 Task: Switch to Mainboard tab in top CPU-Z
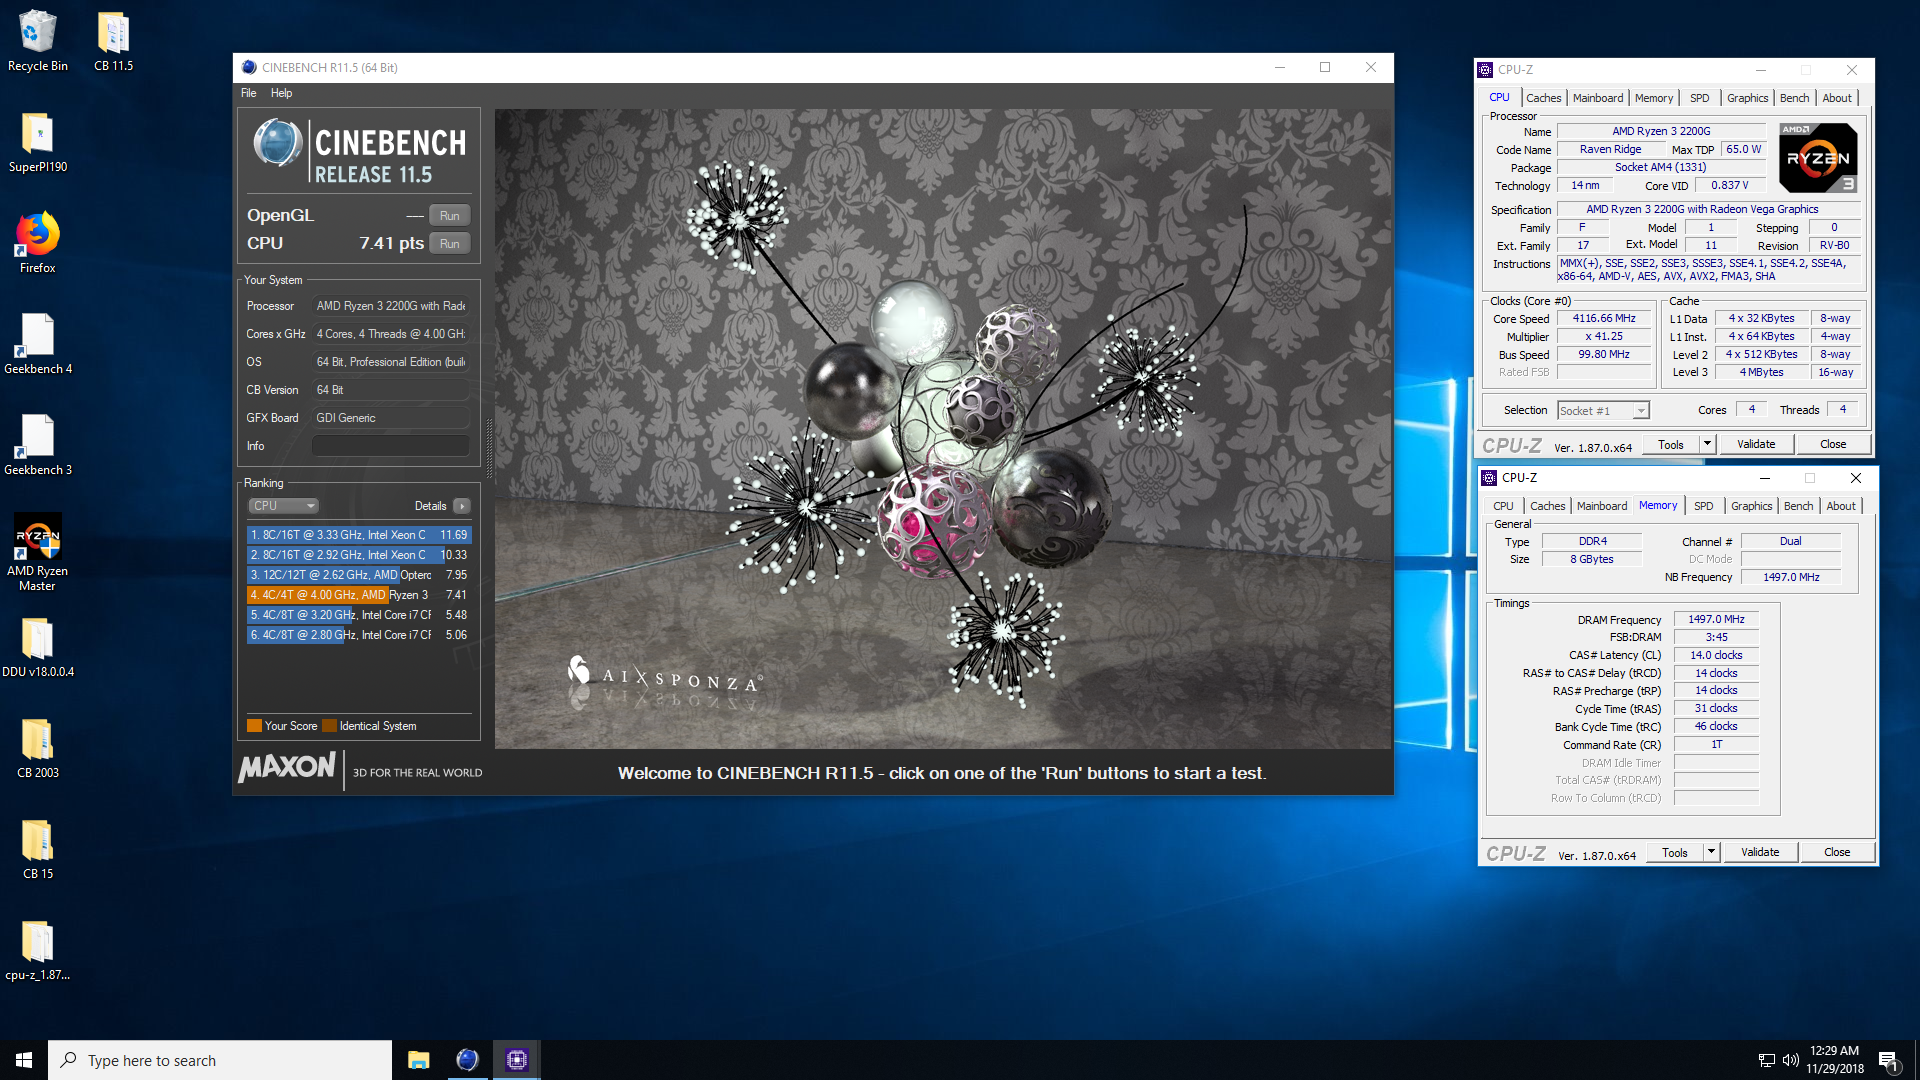(1598, 98)
